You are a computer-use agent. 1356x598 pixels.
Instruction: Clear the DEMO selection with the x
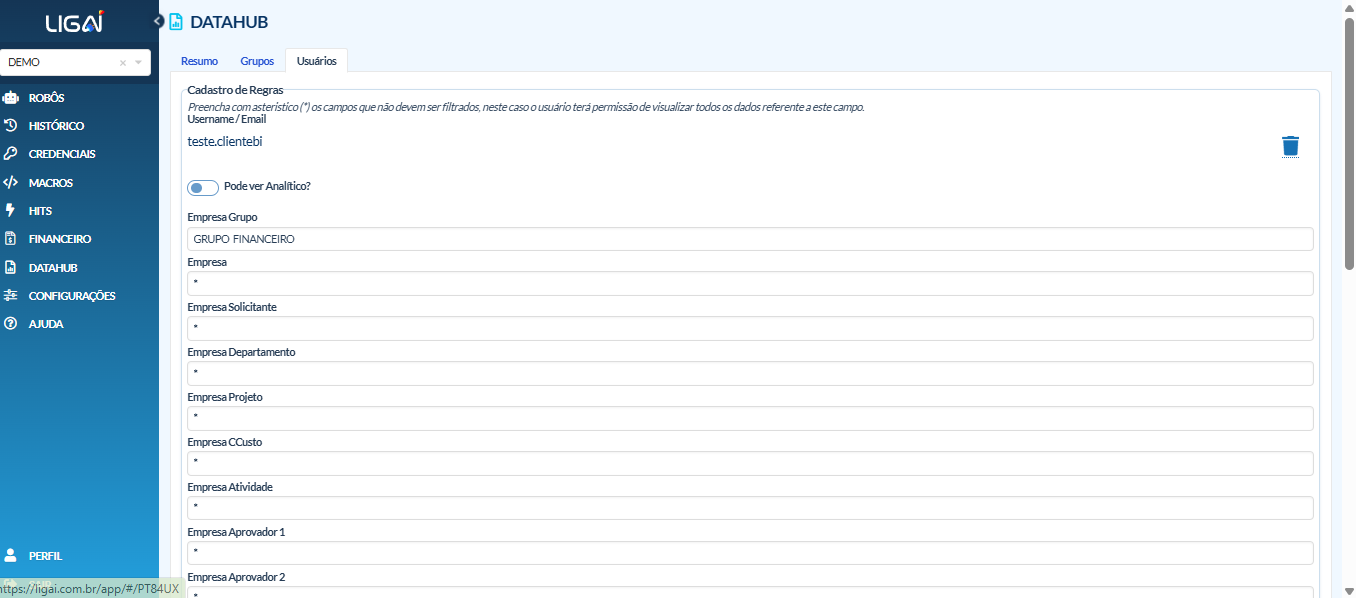pyautogui.click(x=123, y=62)
